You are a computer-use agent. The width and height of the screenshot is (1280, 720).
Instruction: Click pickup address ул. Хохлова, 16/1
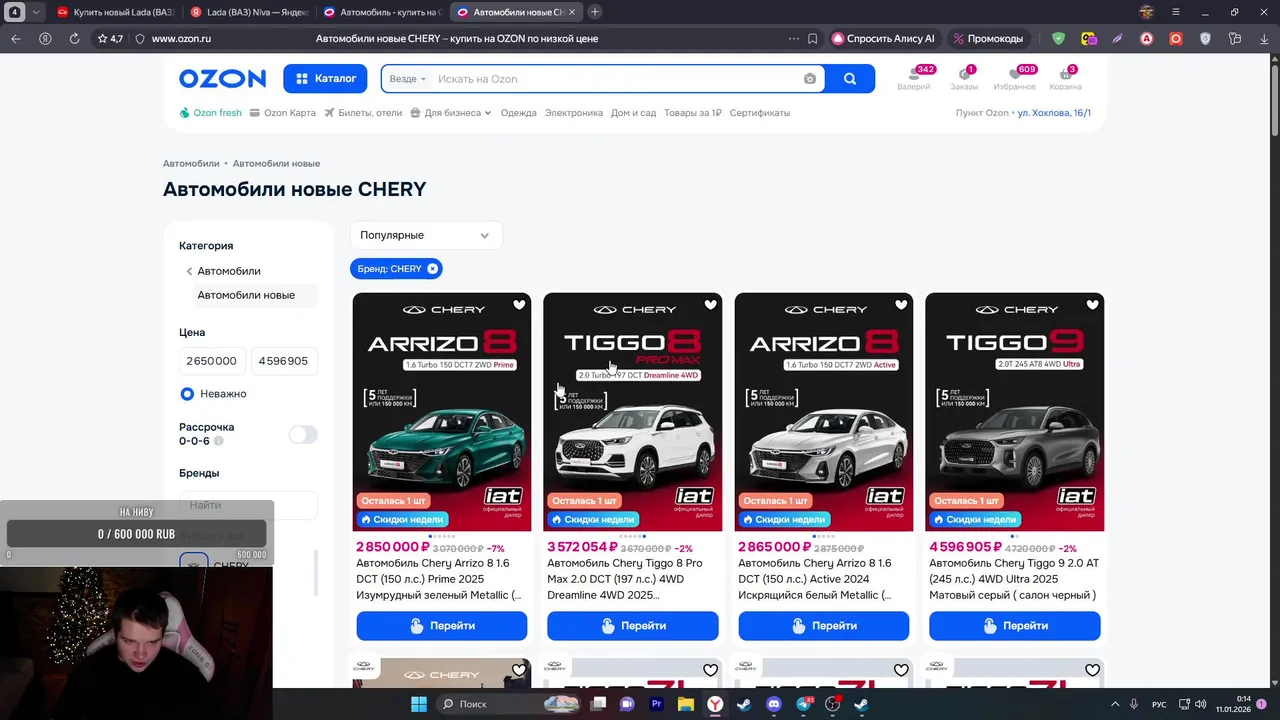pyautogui.click(x=1054, y=113)
